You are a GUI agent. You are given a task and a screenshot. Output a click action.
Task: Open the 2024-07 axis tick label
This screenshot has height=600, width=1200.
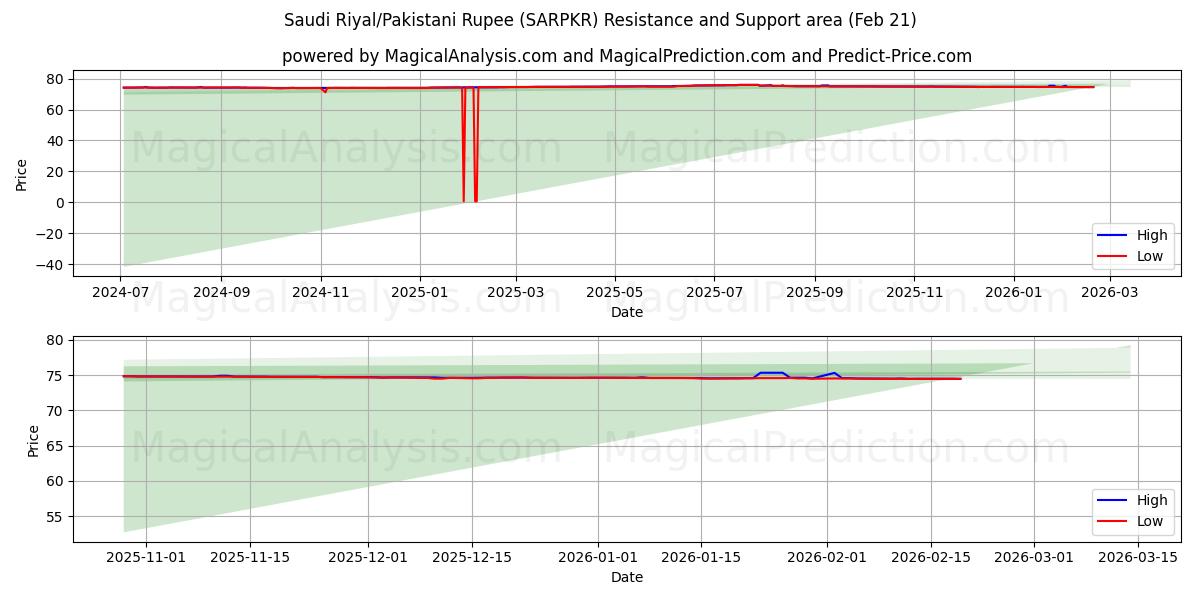(118, 289)
